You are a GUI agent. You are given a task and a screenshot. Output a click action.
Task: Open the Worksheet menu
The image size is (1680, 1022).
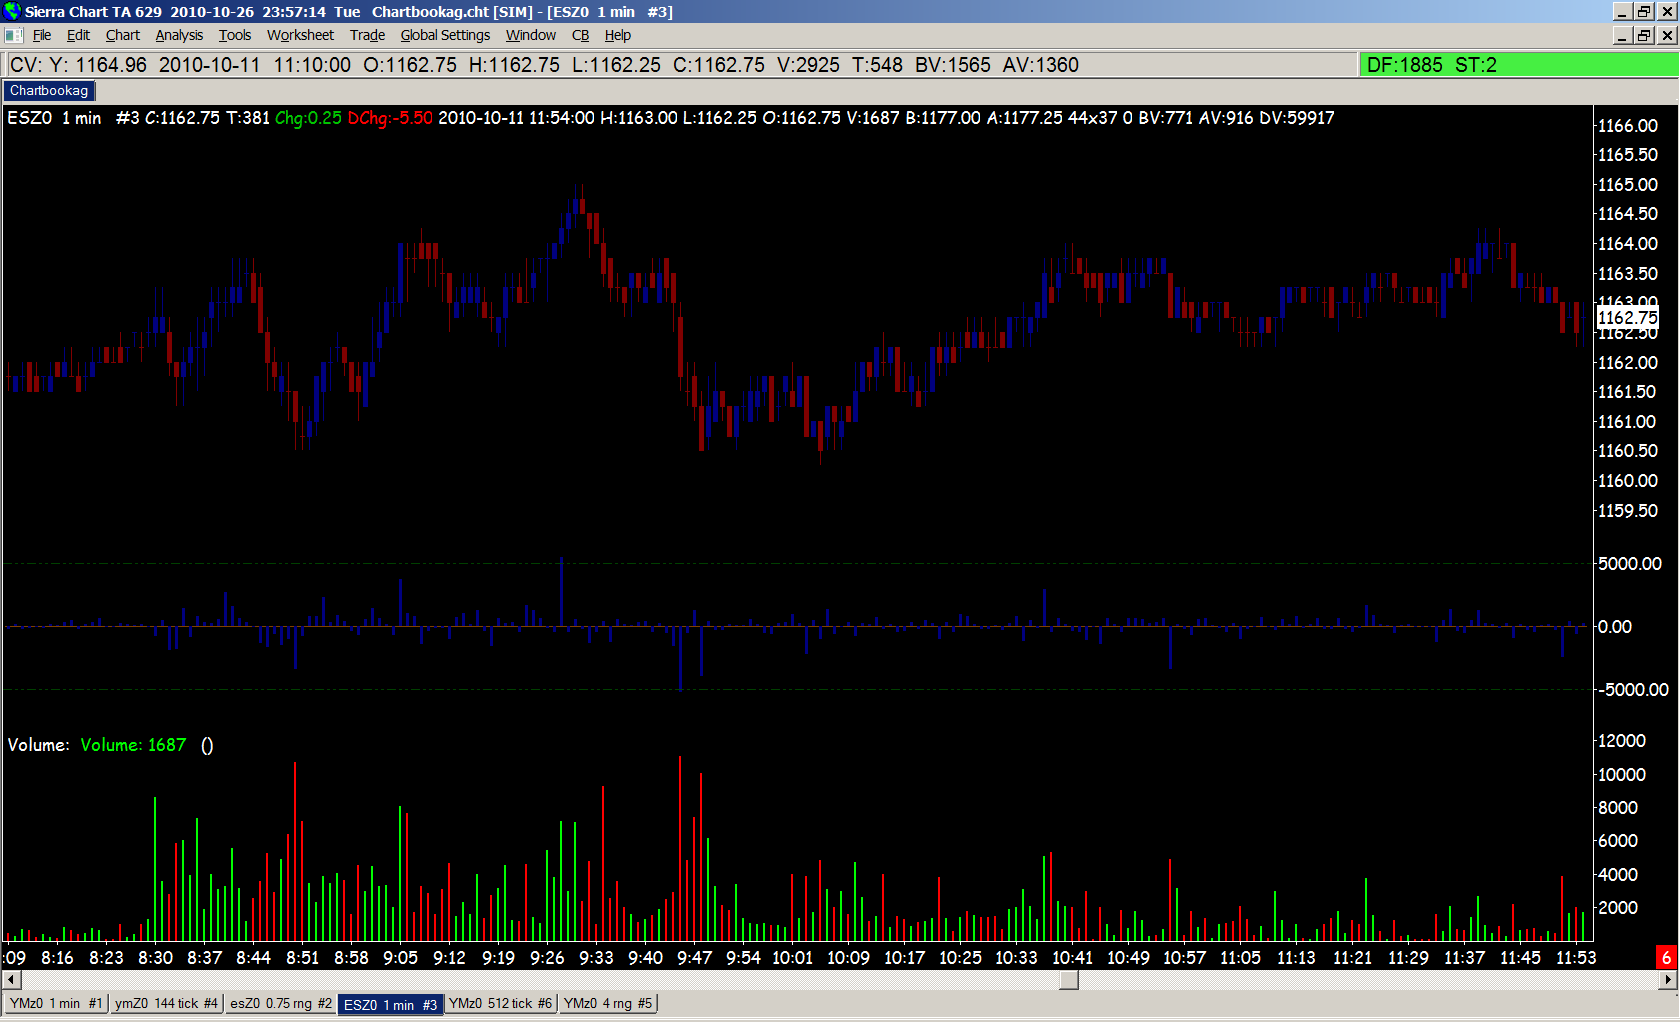[300, 35]
